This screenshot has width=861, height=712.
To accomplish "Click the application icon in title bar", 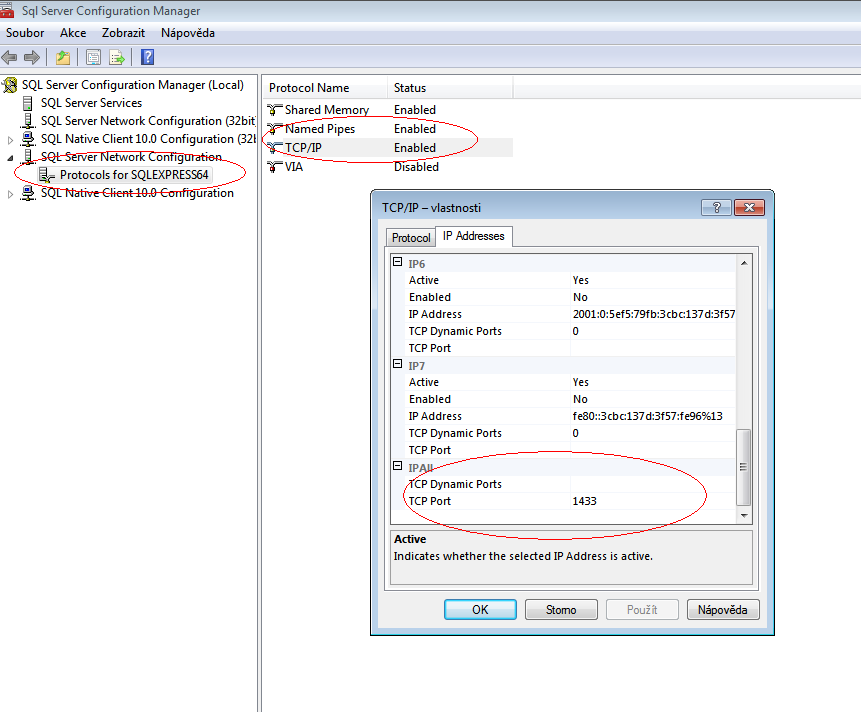I will point(7,10).
